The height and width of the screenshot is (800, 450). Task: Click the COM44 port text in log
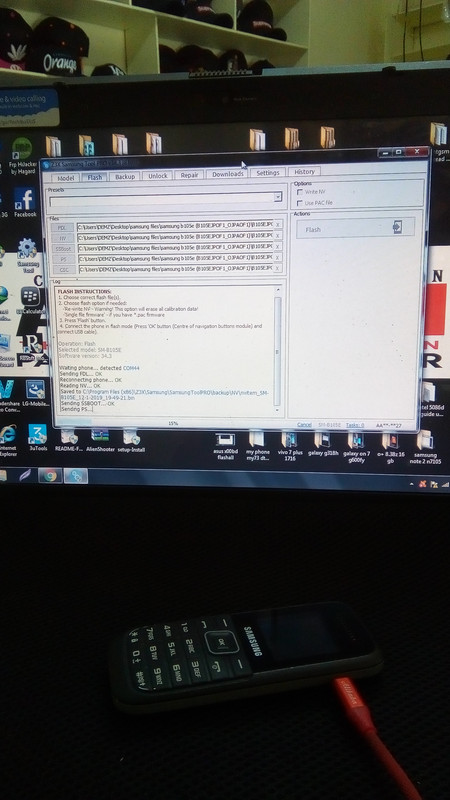point(131,368)
